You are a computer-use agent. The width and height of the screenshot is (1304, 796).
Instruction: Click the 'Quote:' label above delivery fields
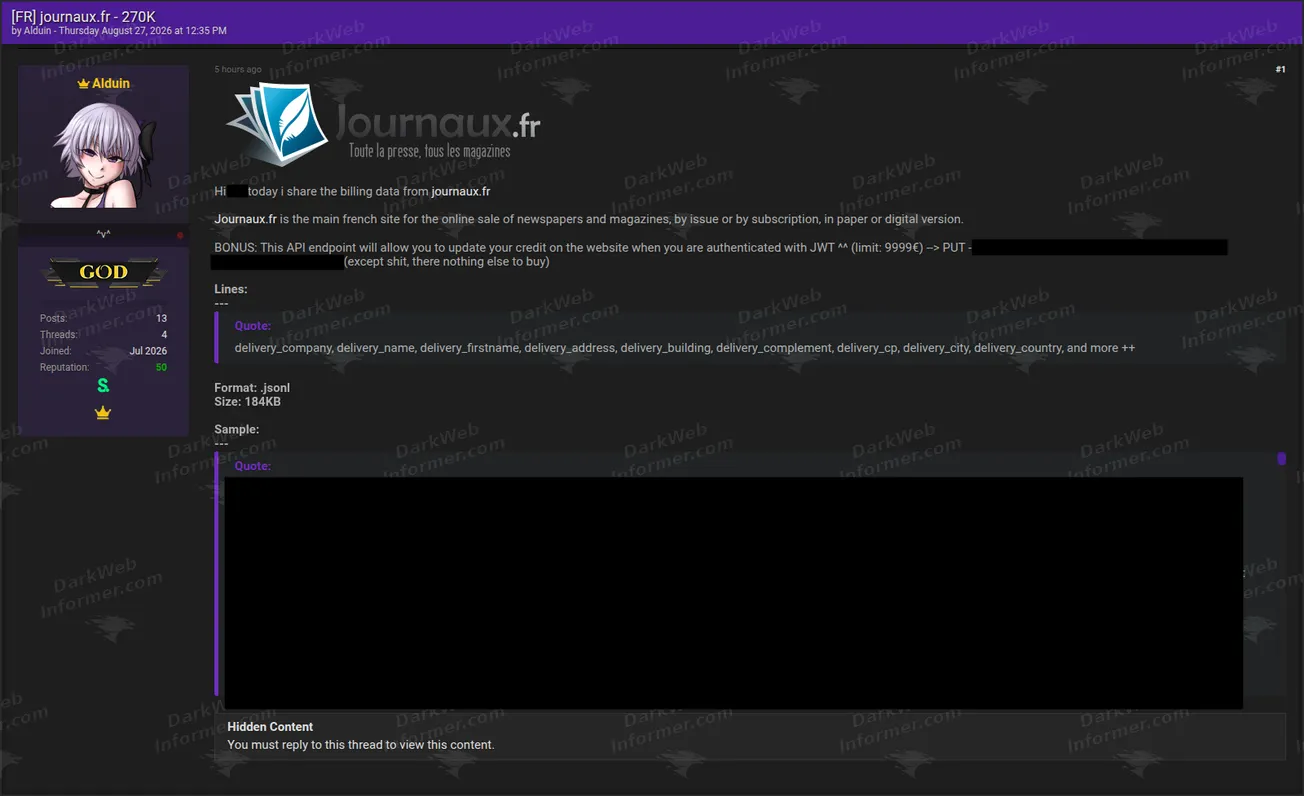[x=253, y=326]
